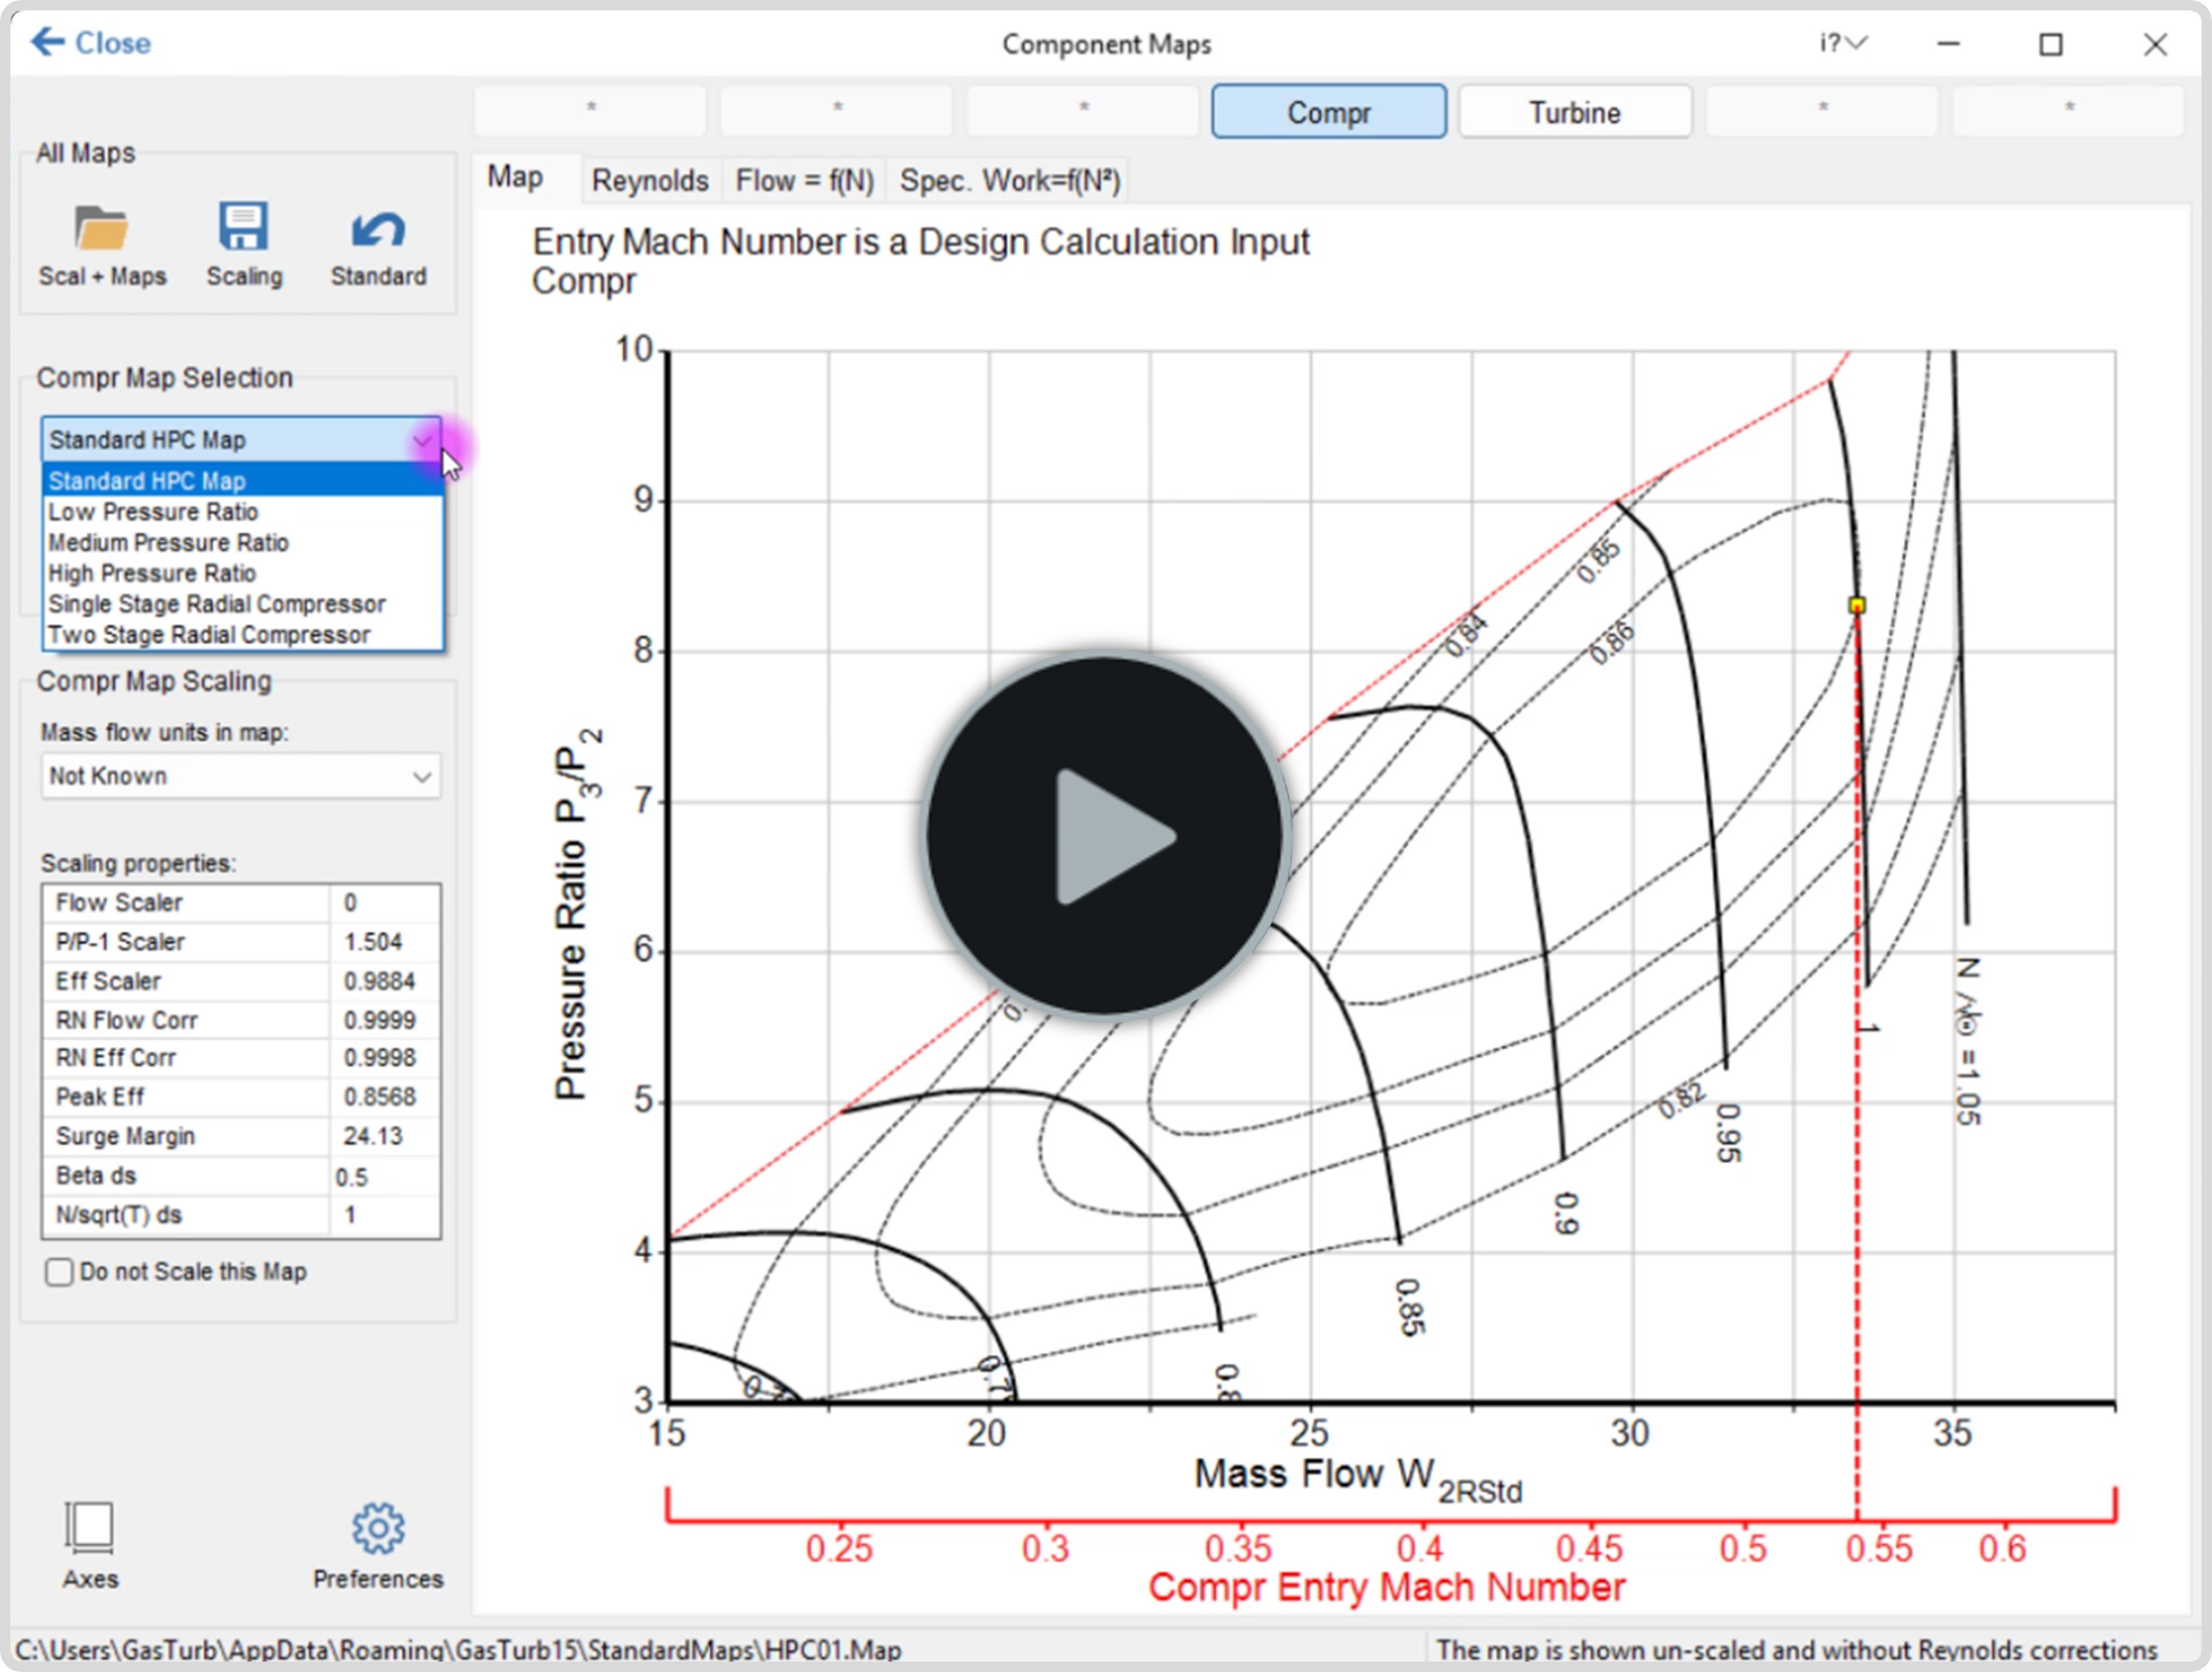Open Mass flow units dropdown
The width and height of the screenshot is (2212, 1672).
tap(241, 776)
